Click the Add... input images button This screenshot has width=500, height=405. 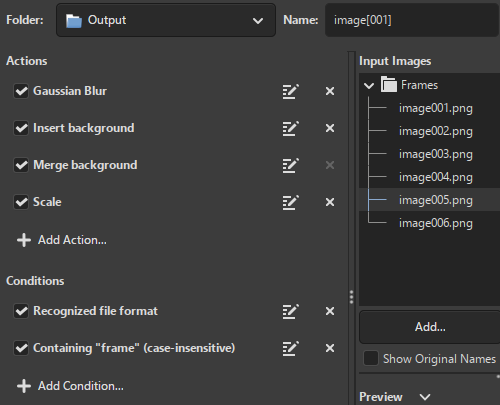[x=430, y=327]
